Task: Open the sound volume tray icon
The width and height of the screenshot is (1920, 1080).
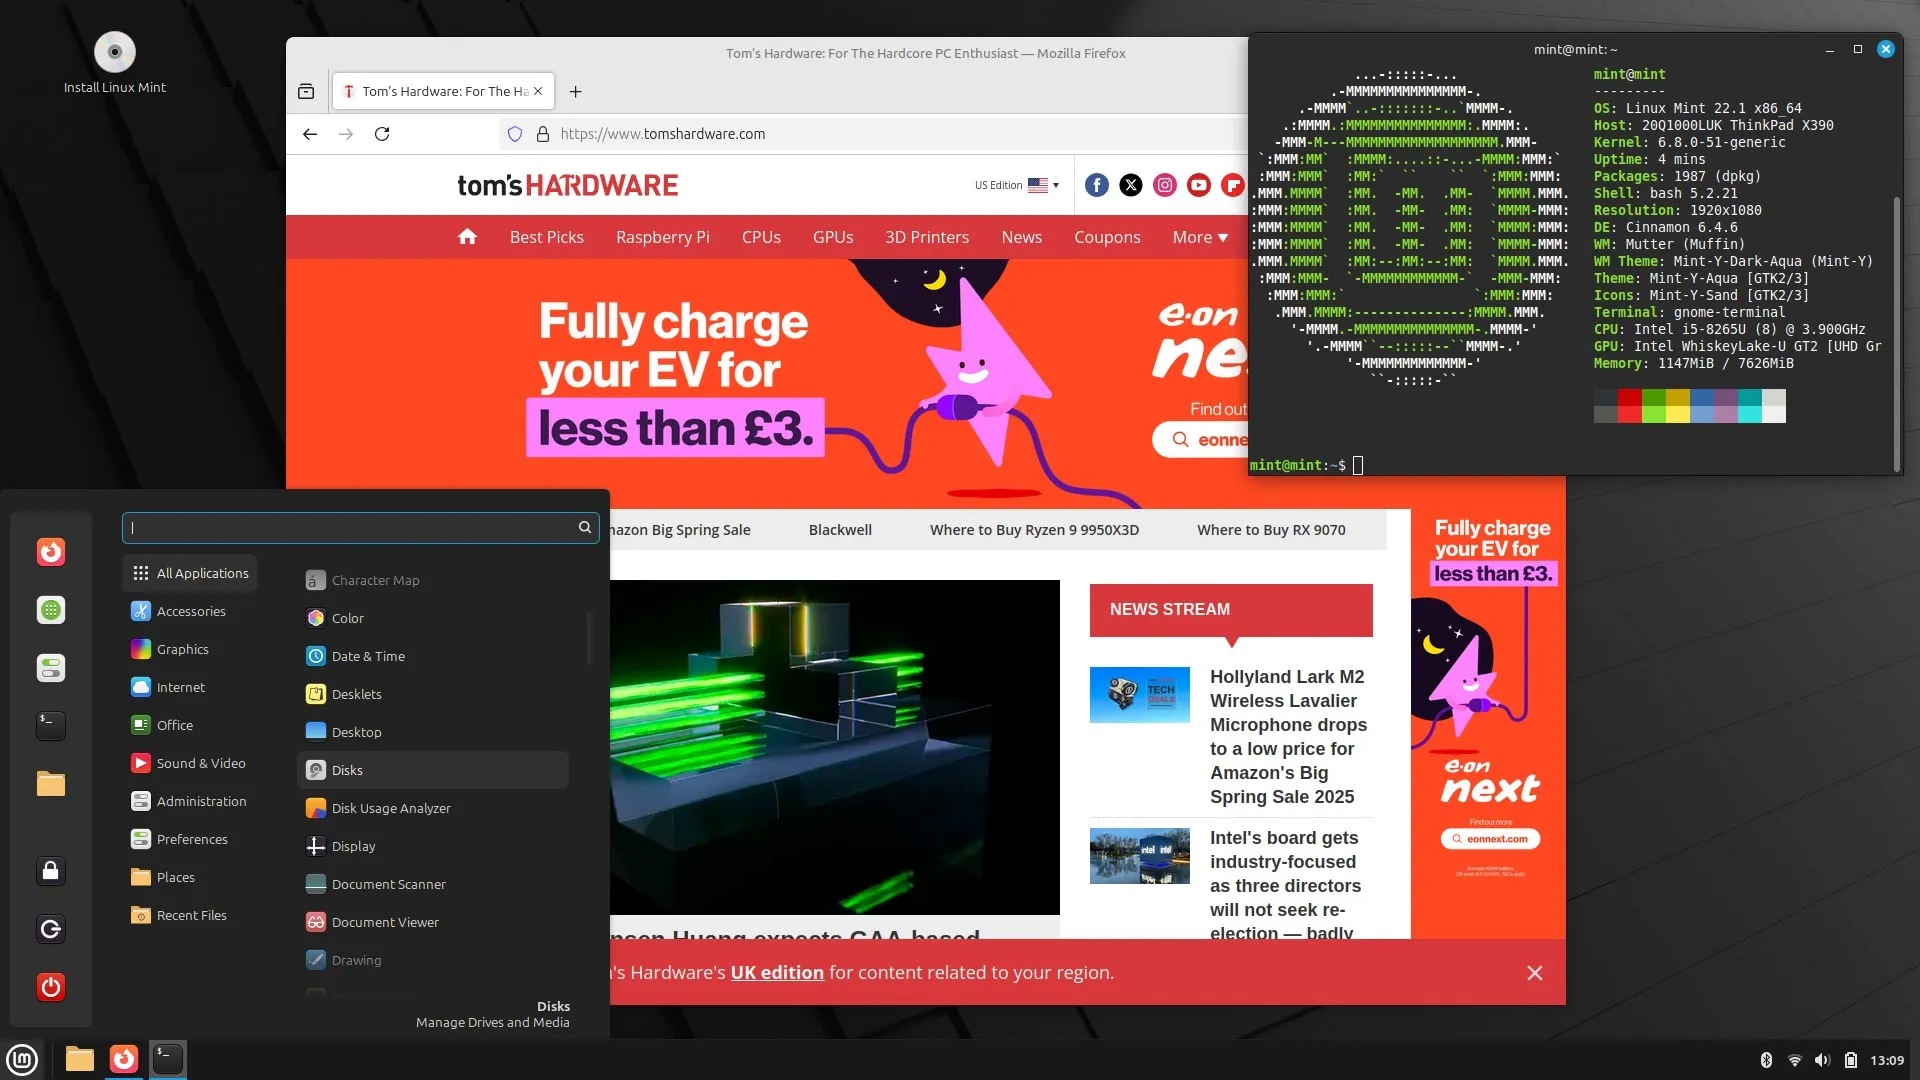Action: [1822, 1060]
